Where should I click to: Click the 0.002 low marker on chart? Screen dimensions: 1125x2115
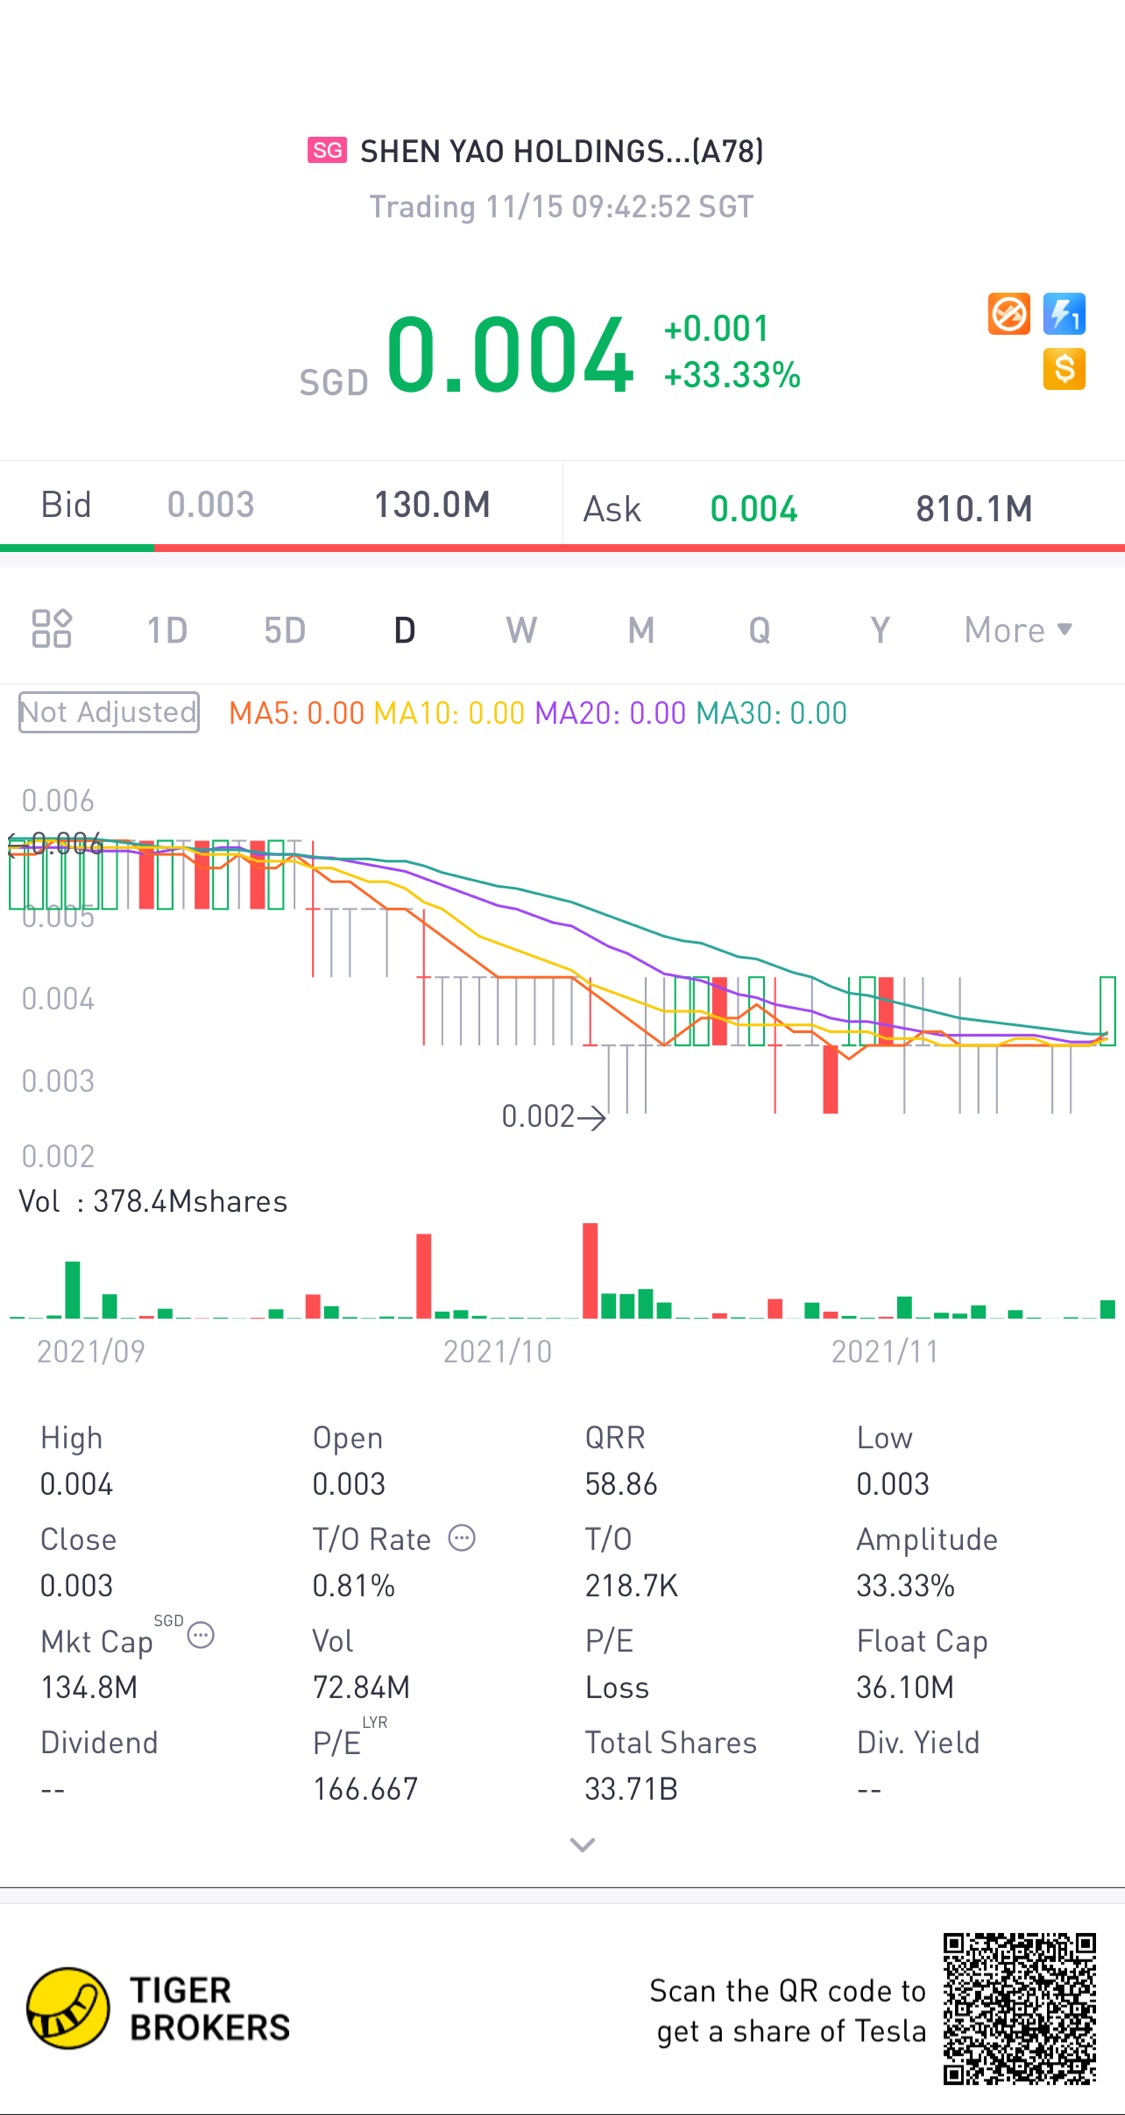(553, 1116)
